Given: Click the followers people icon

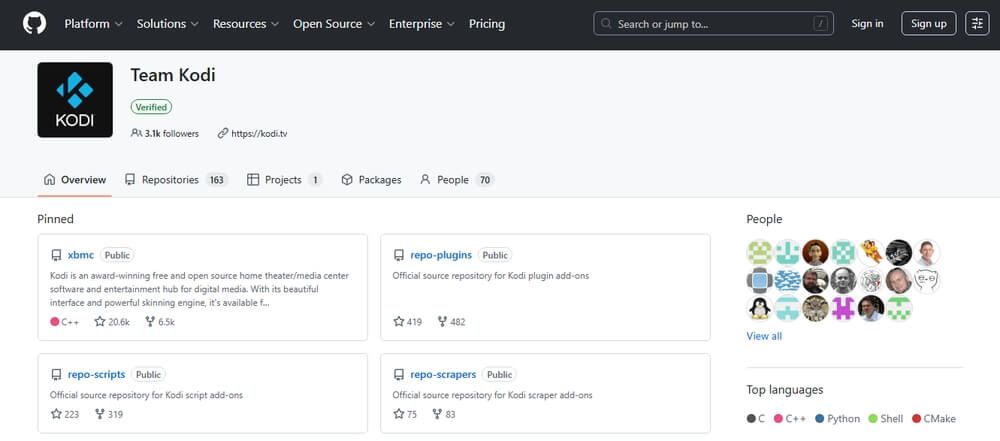Looking at the screenshot, I should (x=136, y=133).
